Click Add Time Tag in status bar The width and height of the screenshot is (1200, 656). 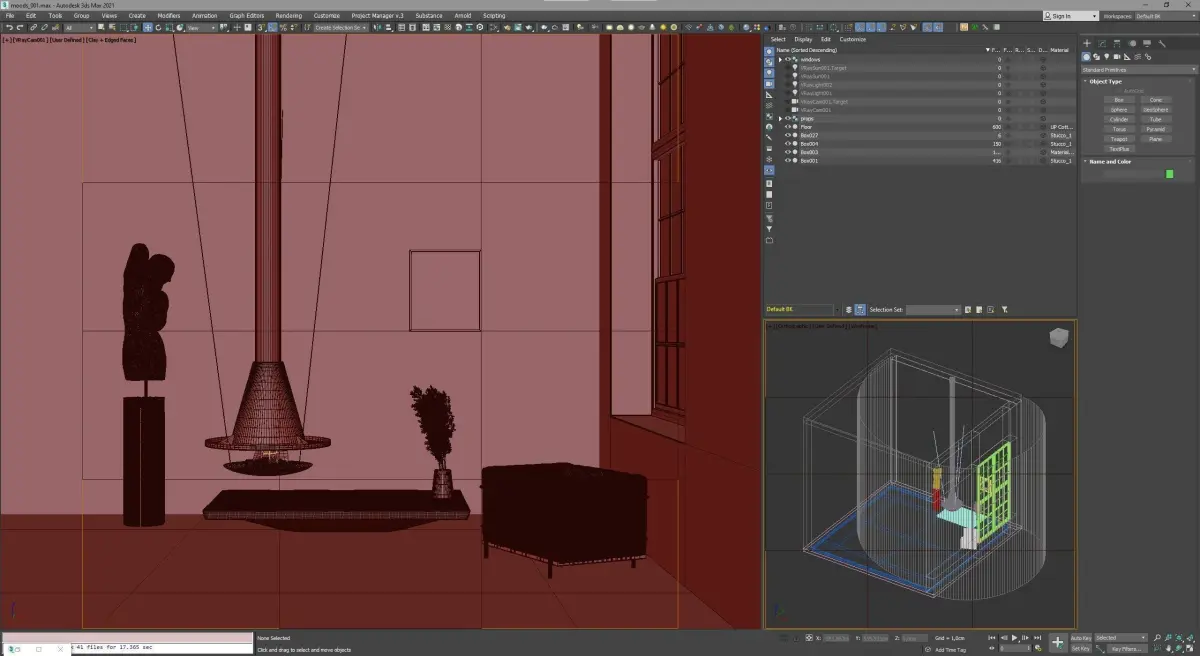[x=951, y=649]
